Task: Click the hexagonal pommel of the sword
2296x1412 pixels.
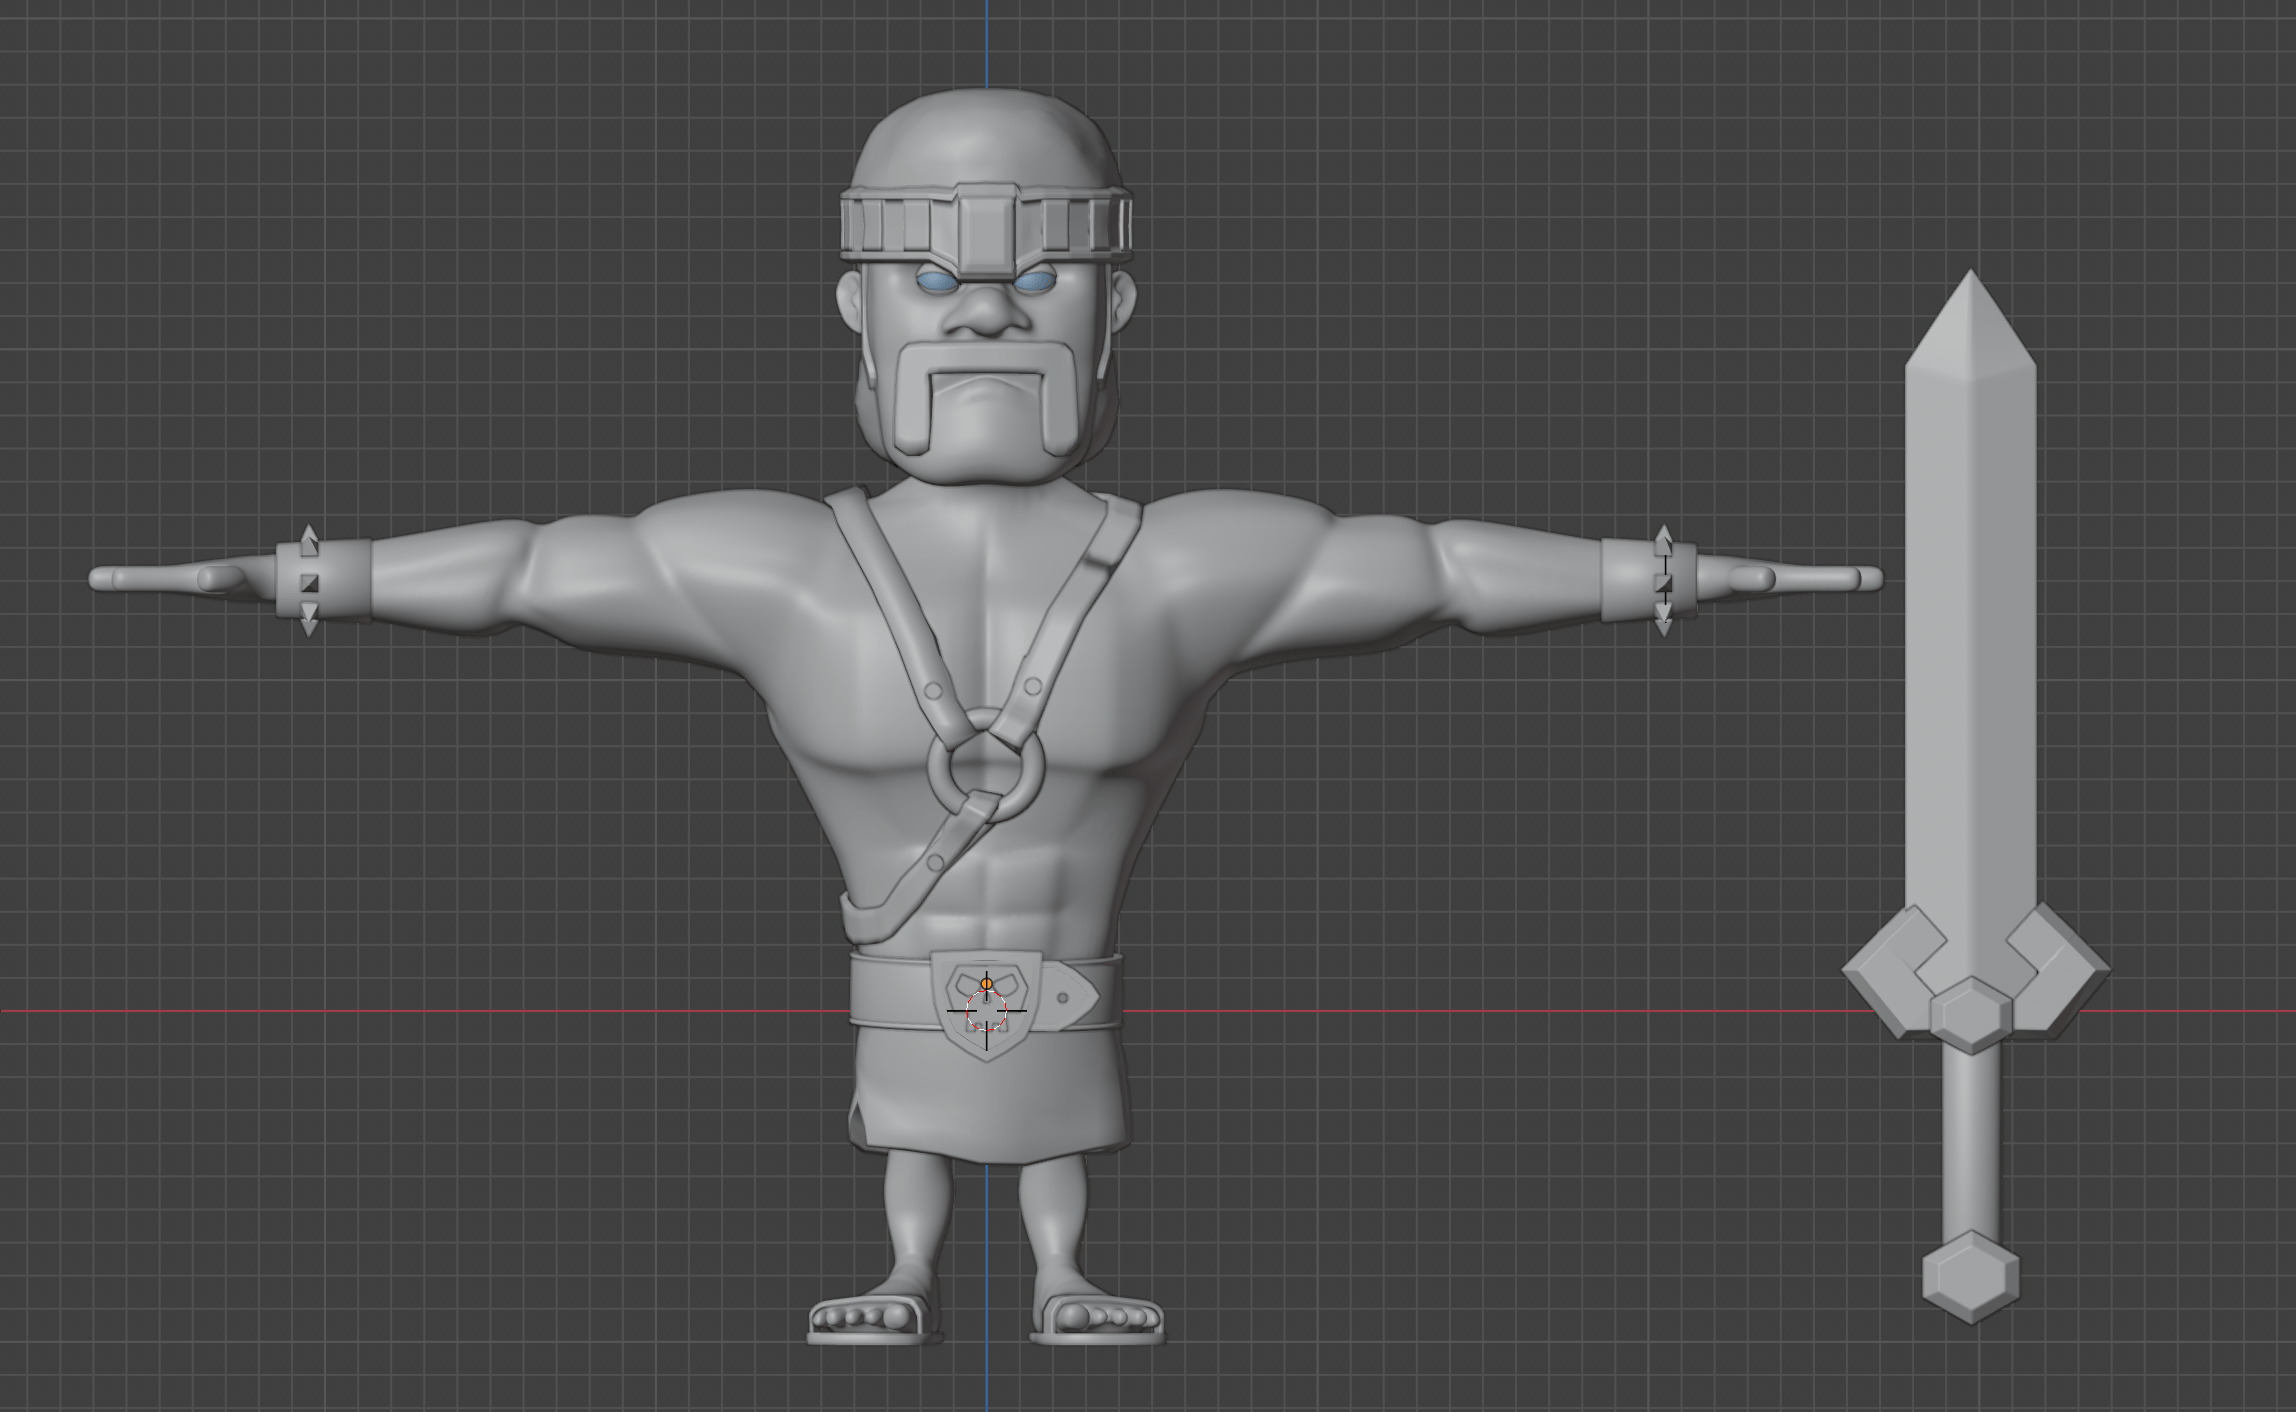Action: click(1970, 1277)
